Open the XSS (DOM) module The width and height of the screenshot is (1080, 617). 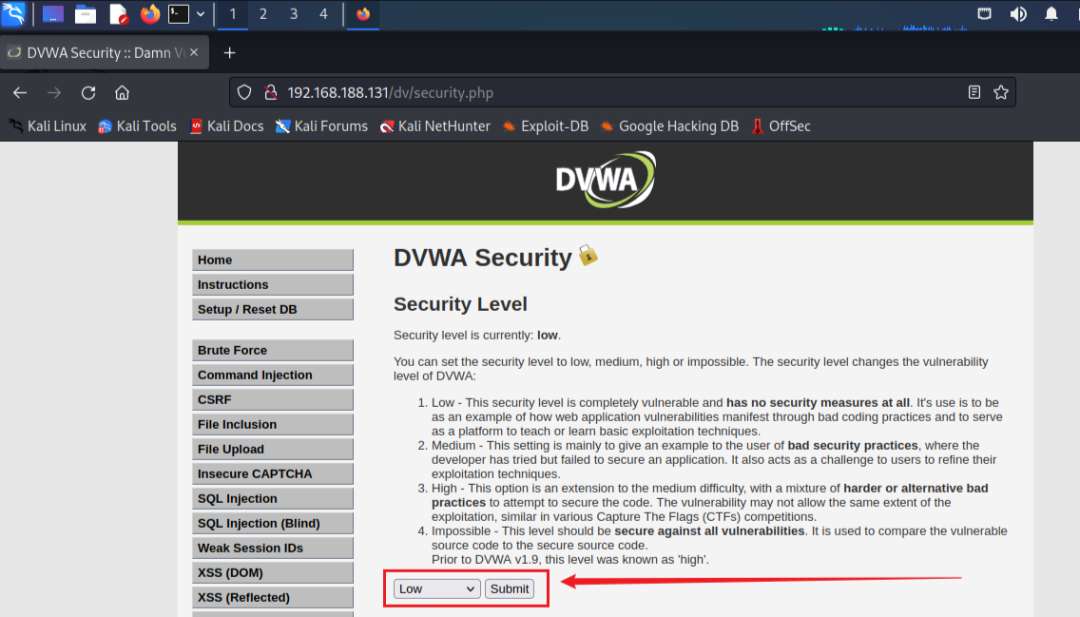(x=273, y=573)
